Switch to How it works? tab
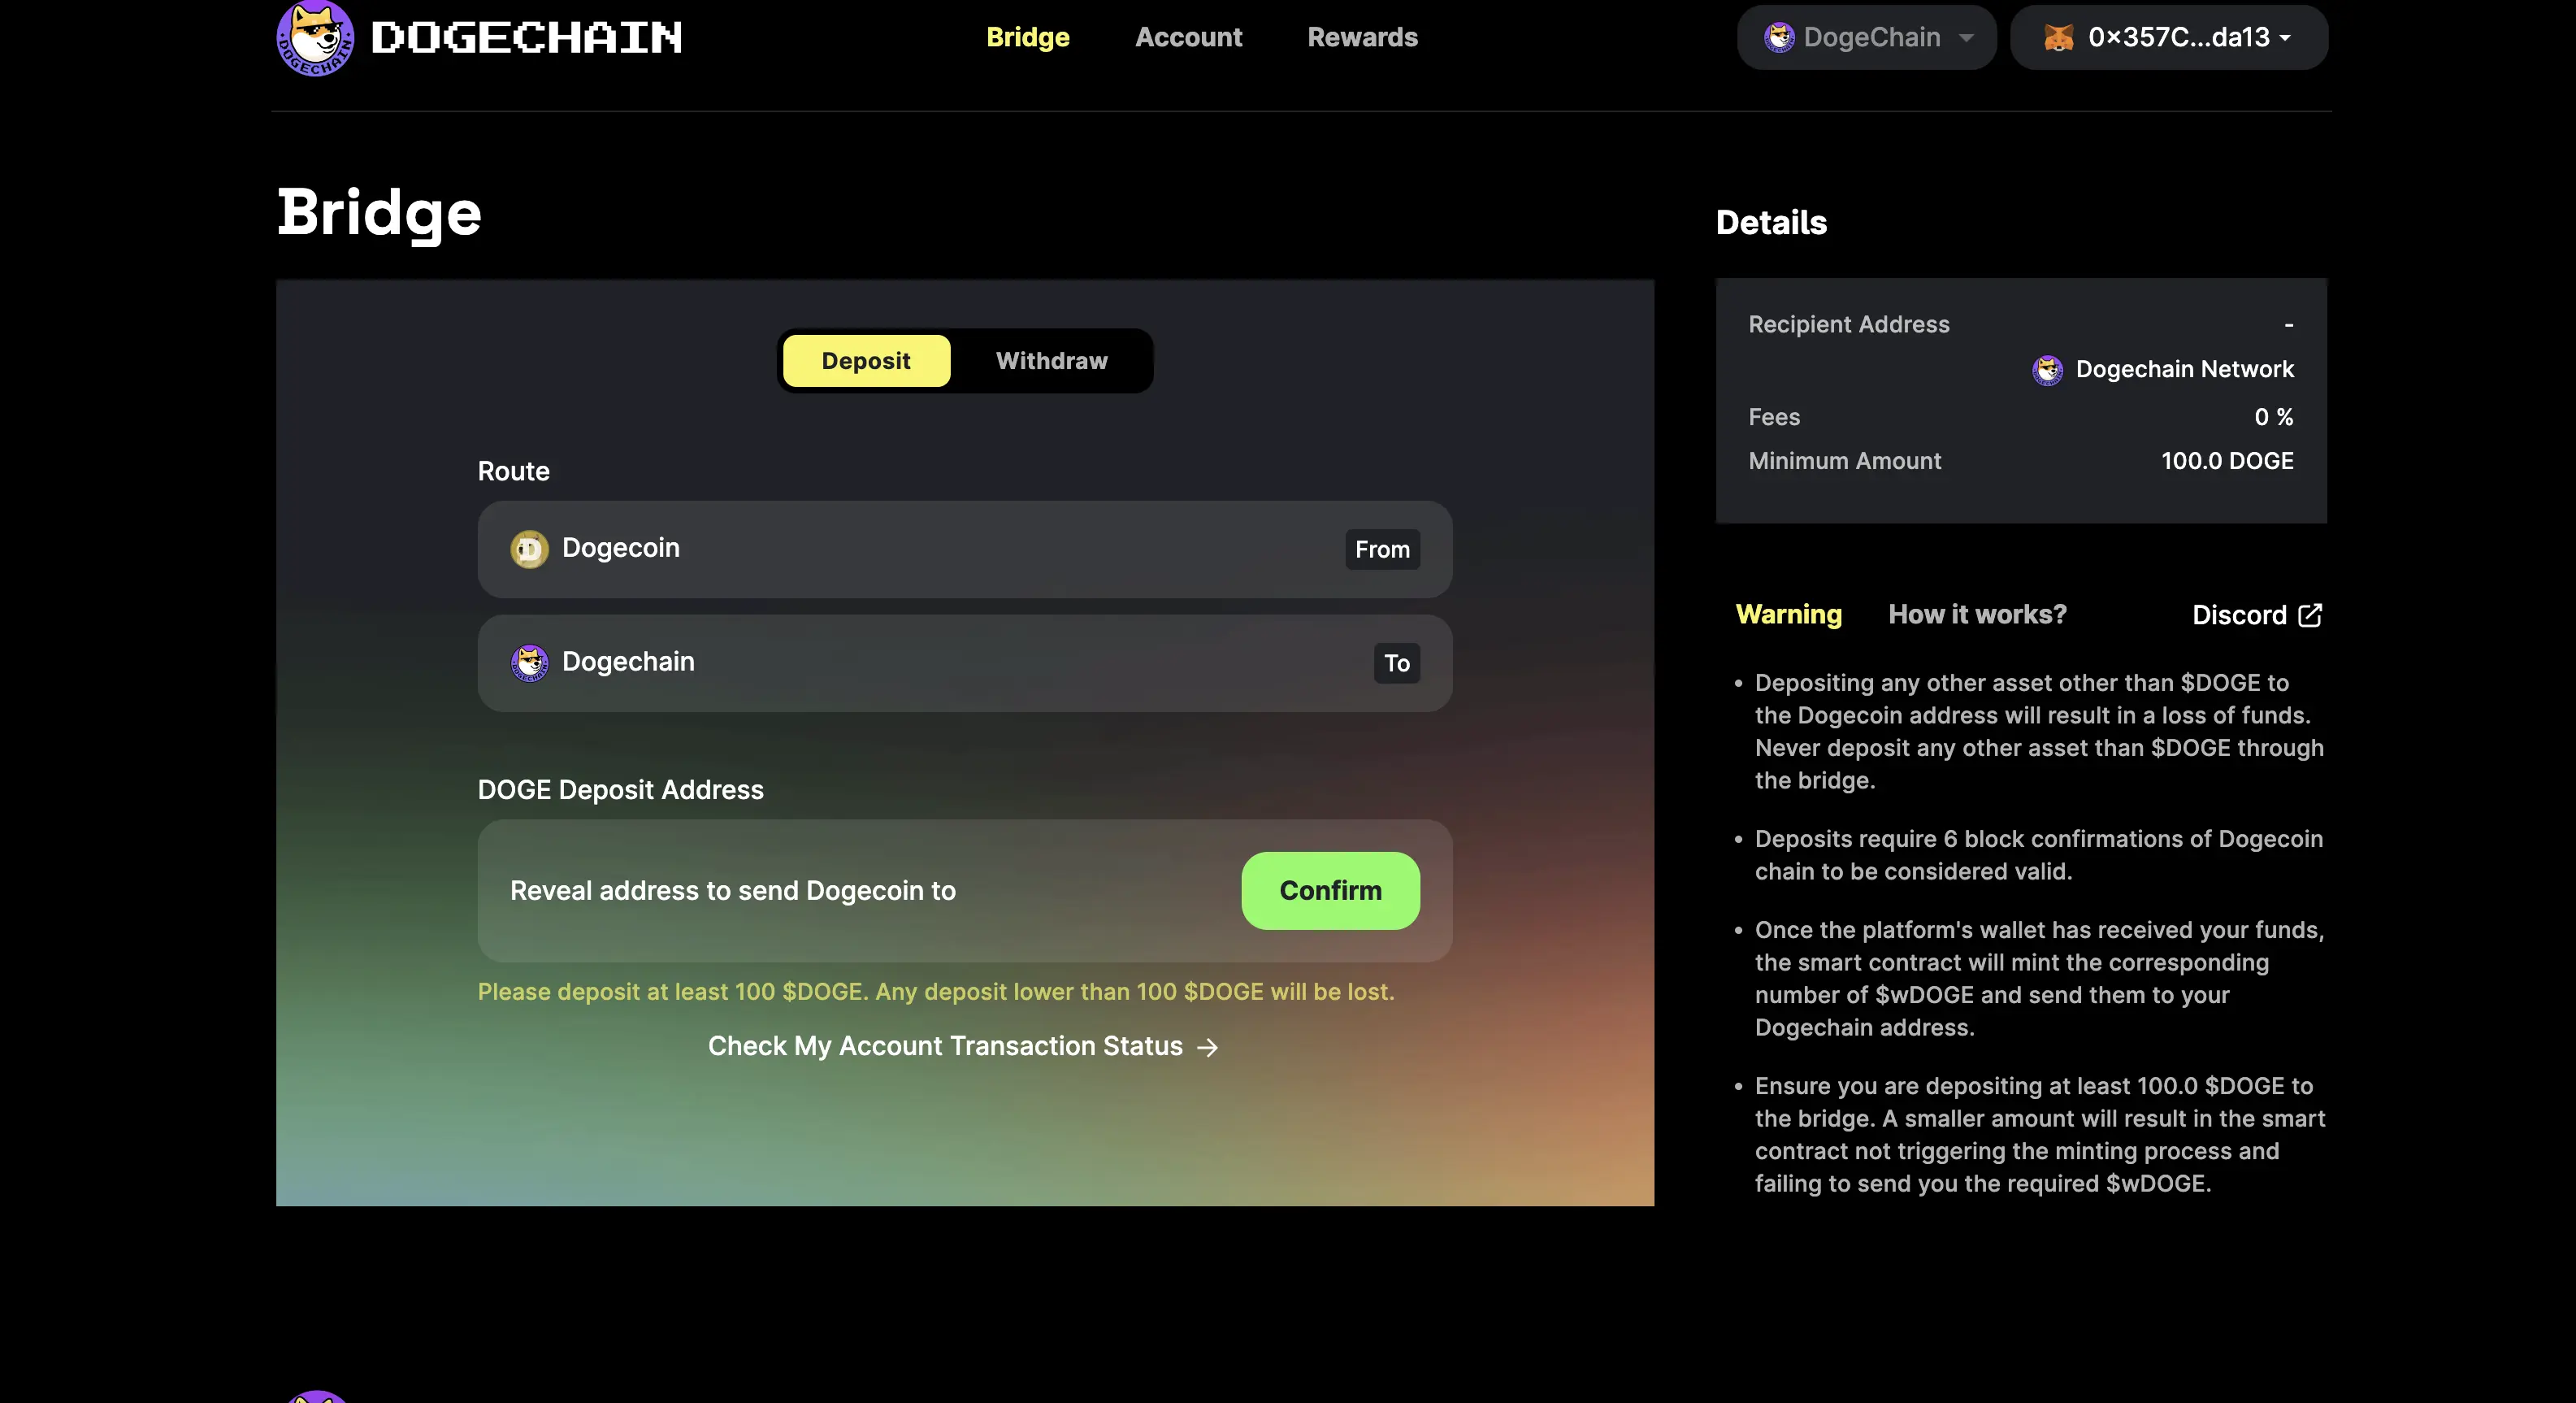This screenshot has width=2576, height=1403. pyautogui.click(x=1977, y=614)
